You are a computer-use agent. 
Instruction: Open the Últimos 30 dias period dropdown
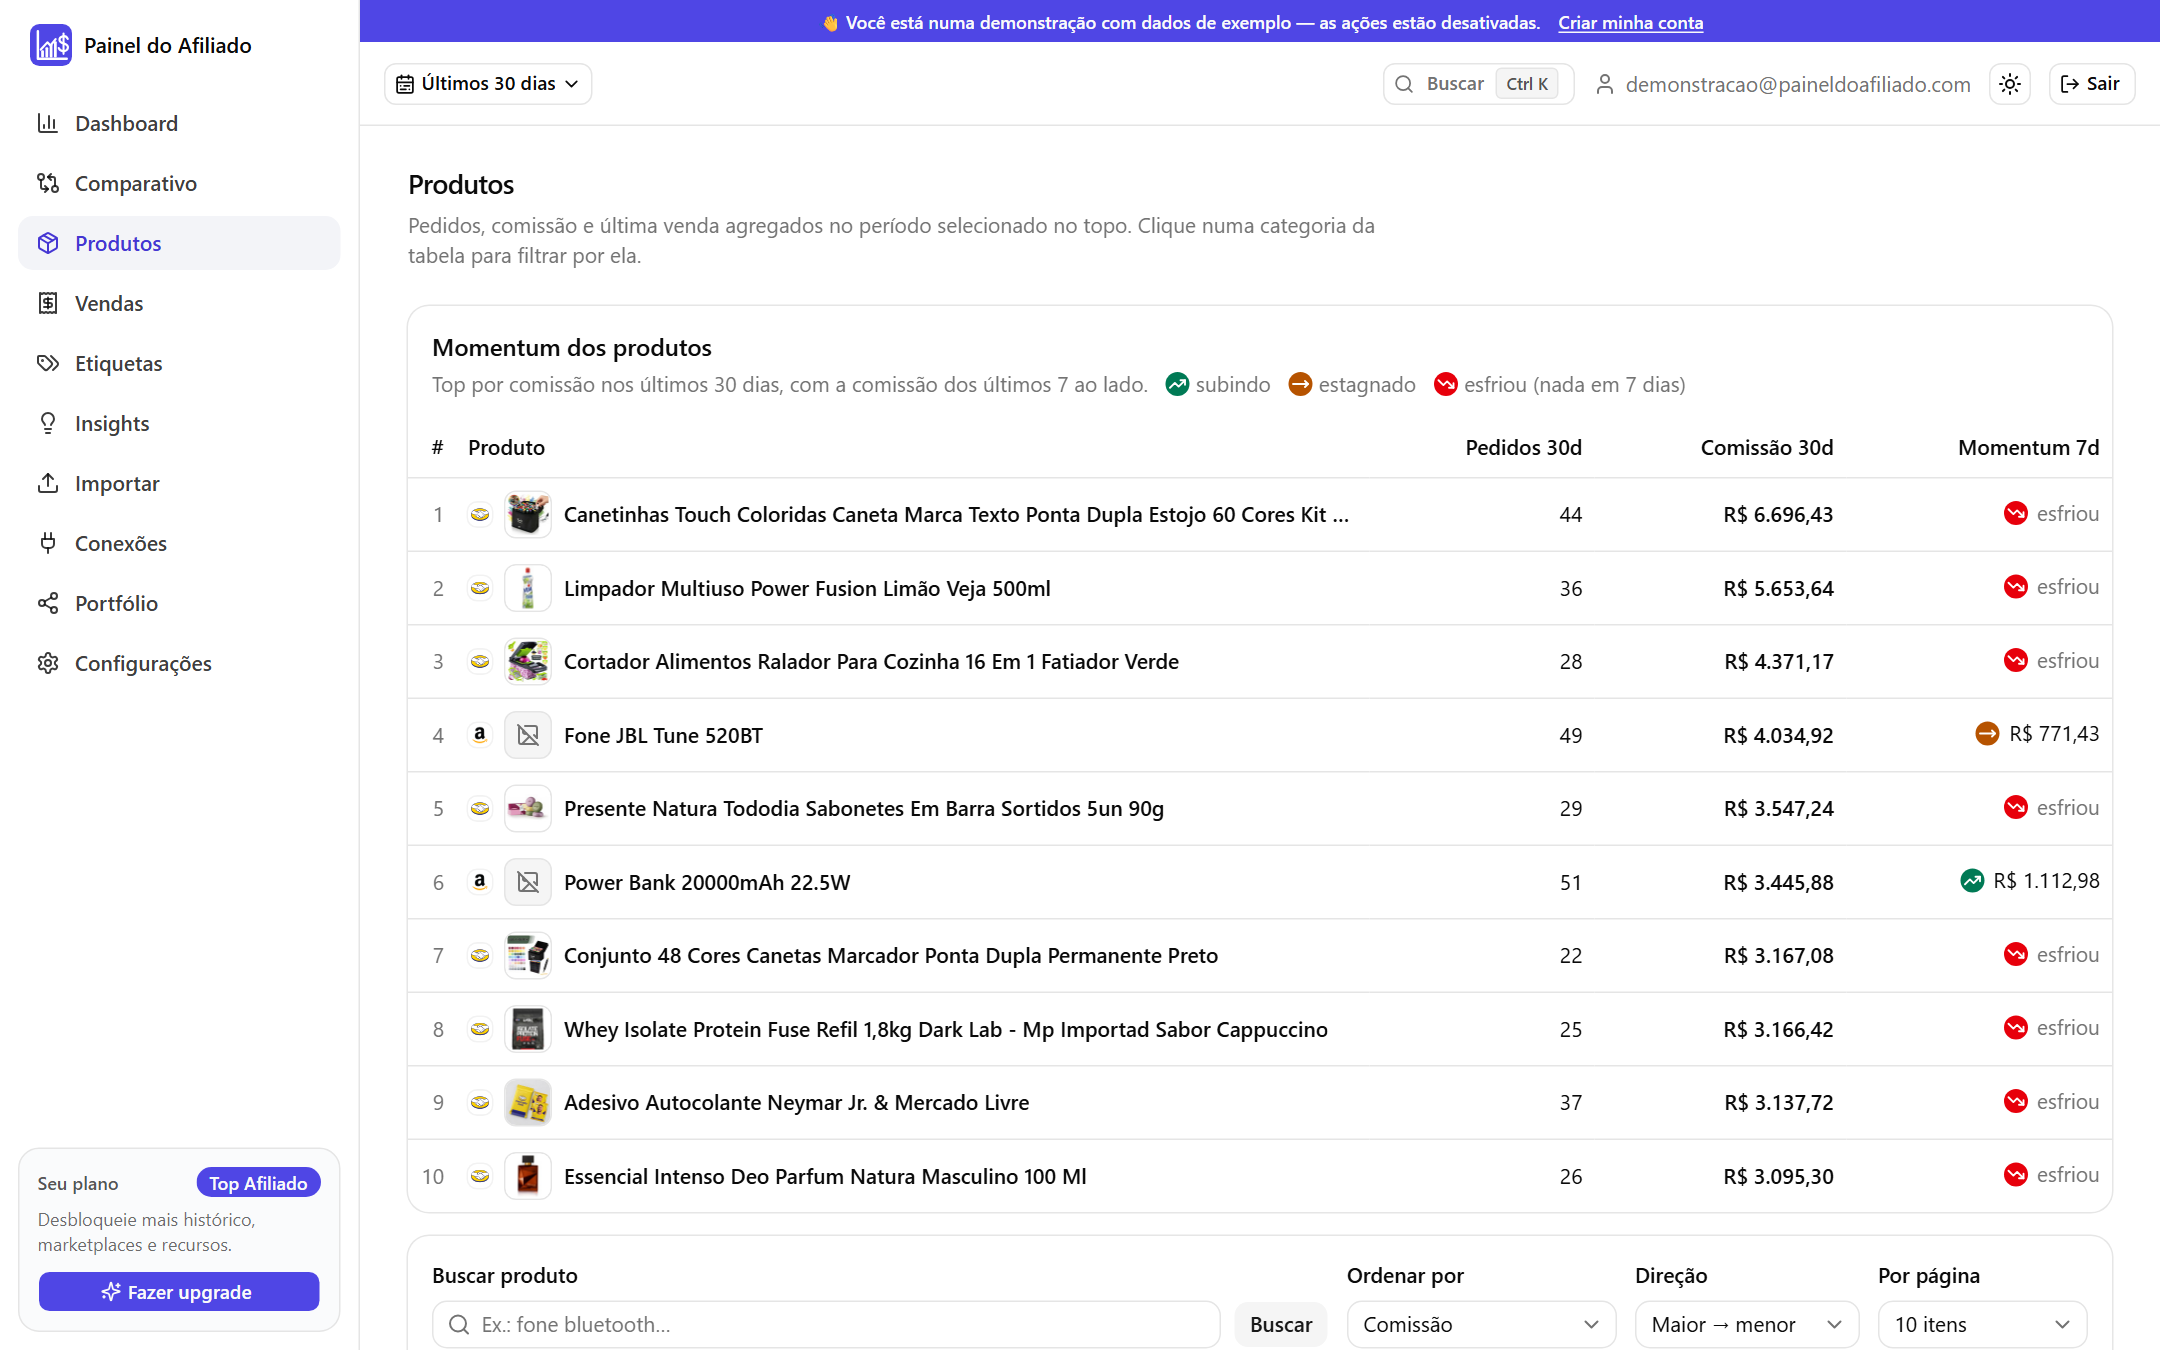point(488,84)
